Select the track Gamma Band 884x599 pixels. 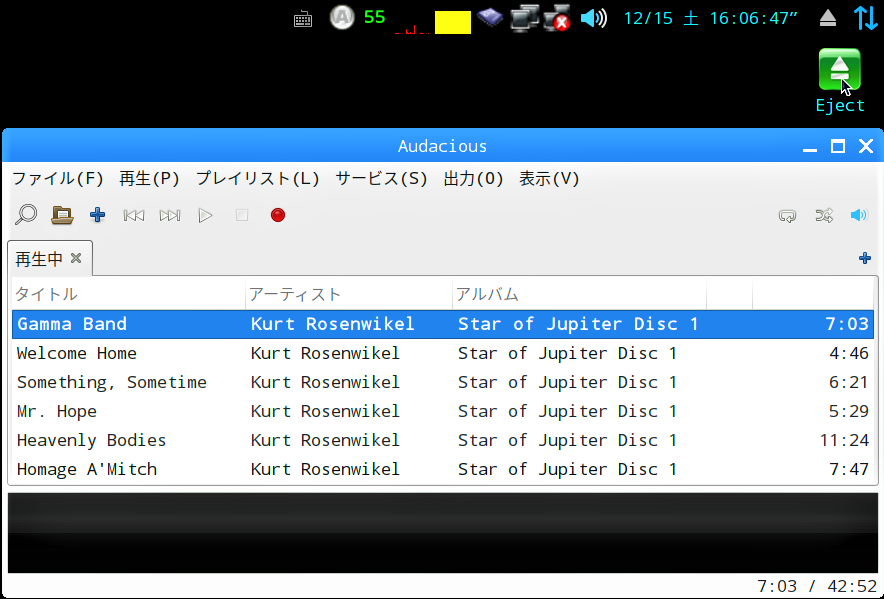click(443, 324)
